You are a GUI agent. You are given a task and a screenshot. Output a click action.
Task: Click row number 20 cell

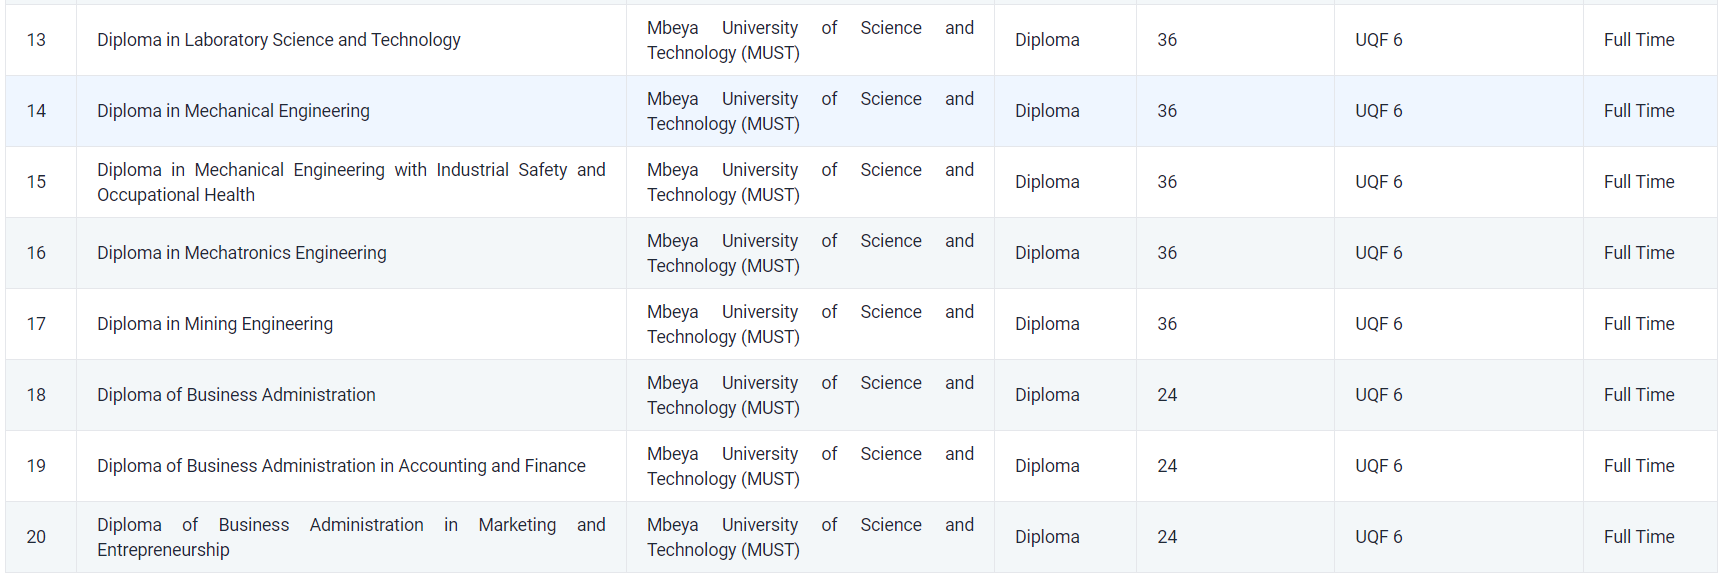coord(37,537)
